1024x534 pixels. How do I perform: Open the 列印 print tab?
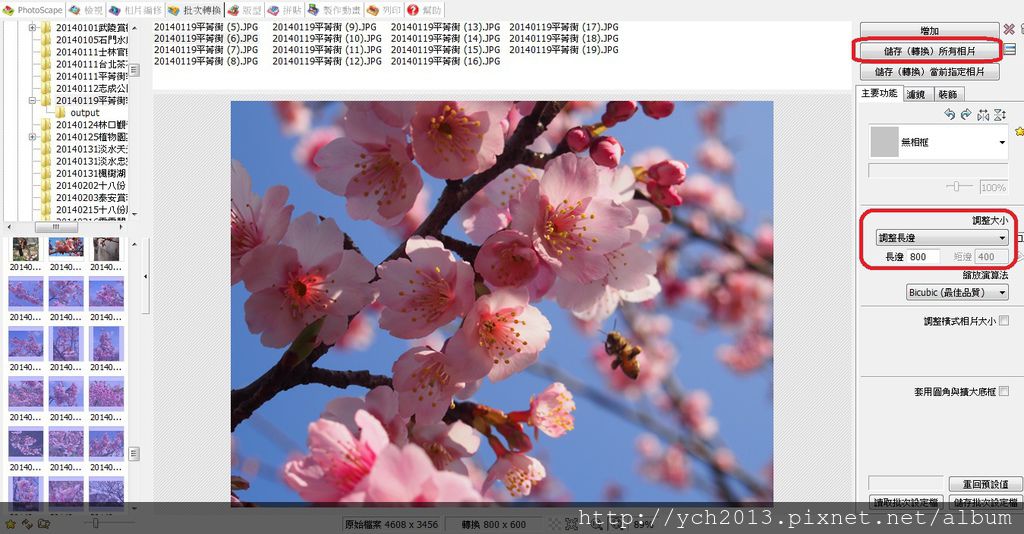384,10
